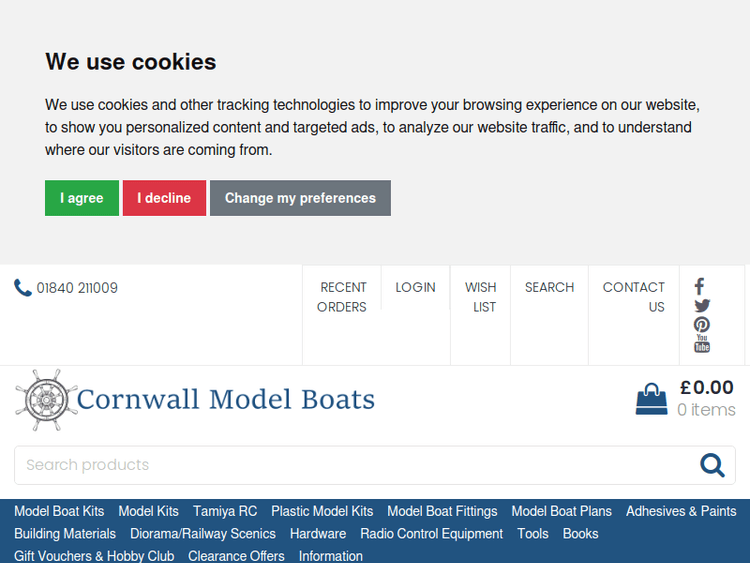Viewport: 750px width, 563px height.
Task: Open the Information menu
Action: click(331, 556)
